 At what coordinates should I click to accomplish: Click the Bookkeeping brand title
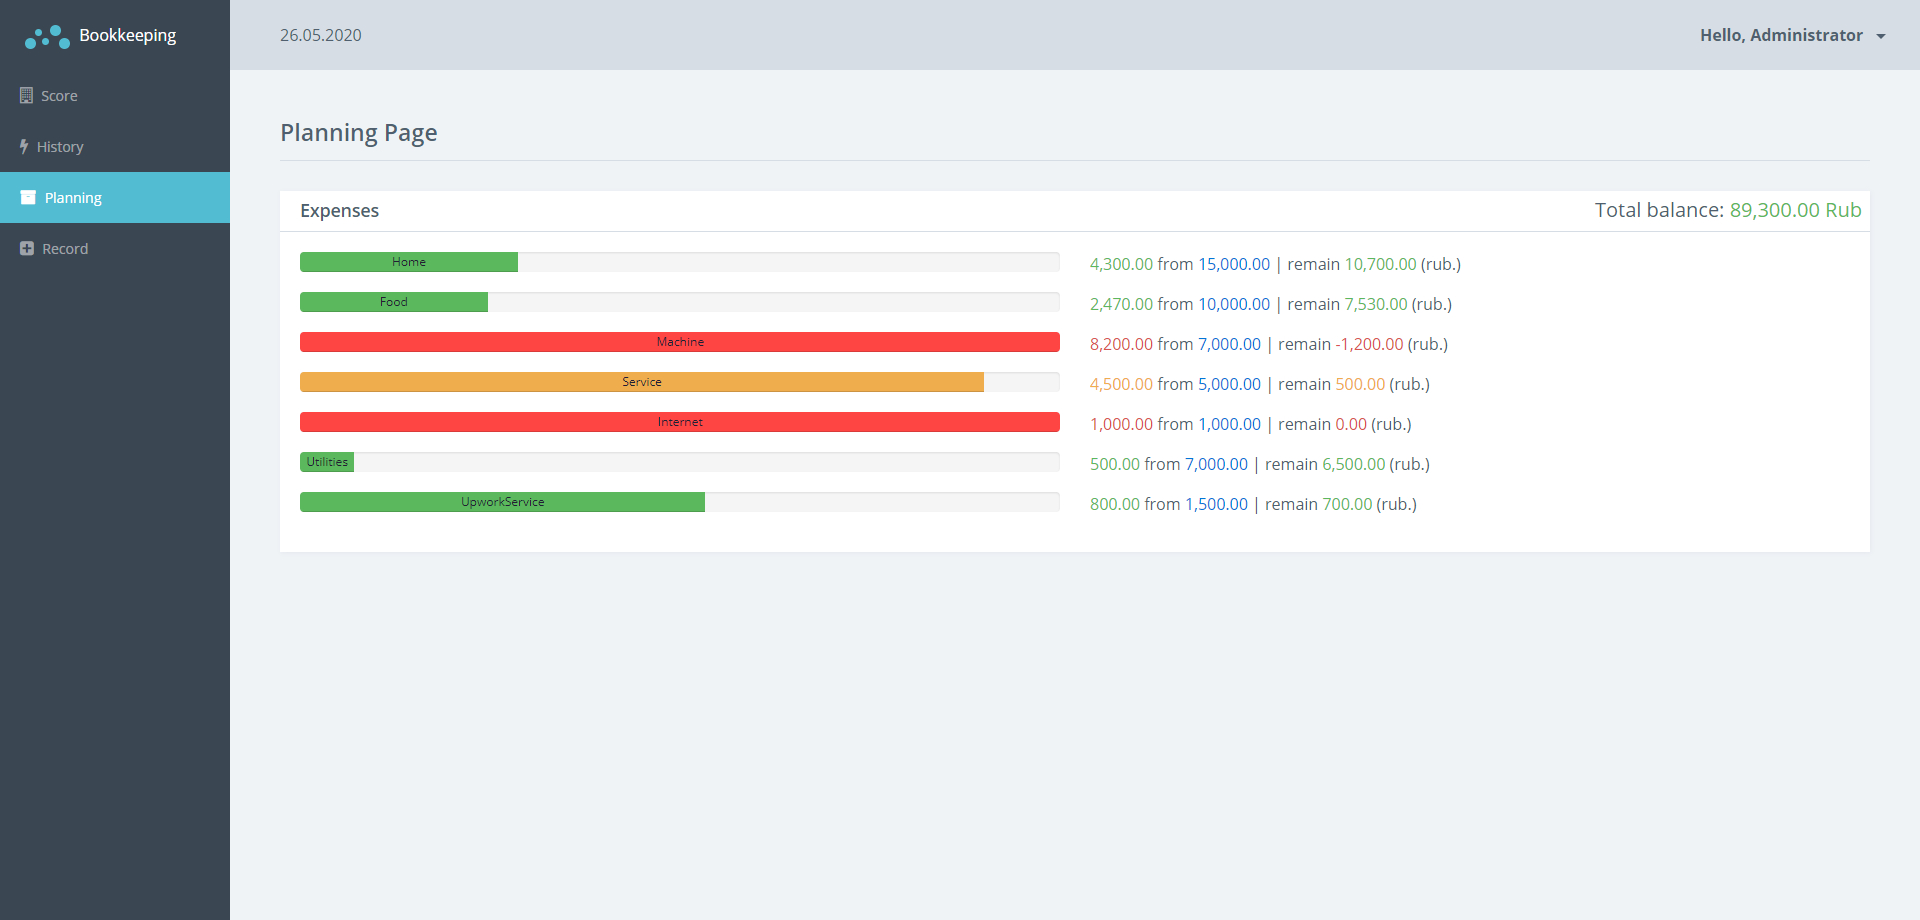127,35
